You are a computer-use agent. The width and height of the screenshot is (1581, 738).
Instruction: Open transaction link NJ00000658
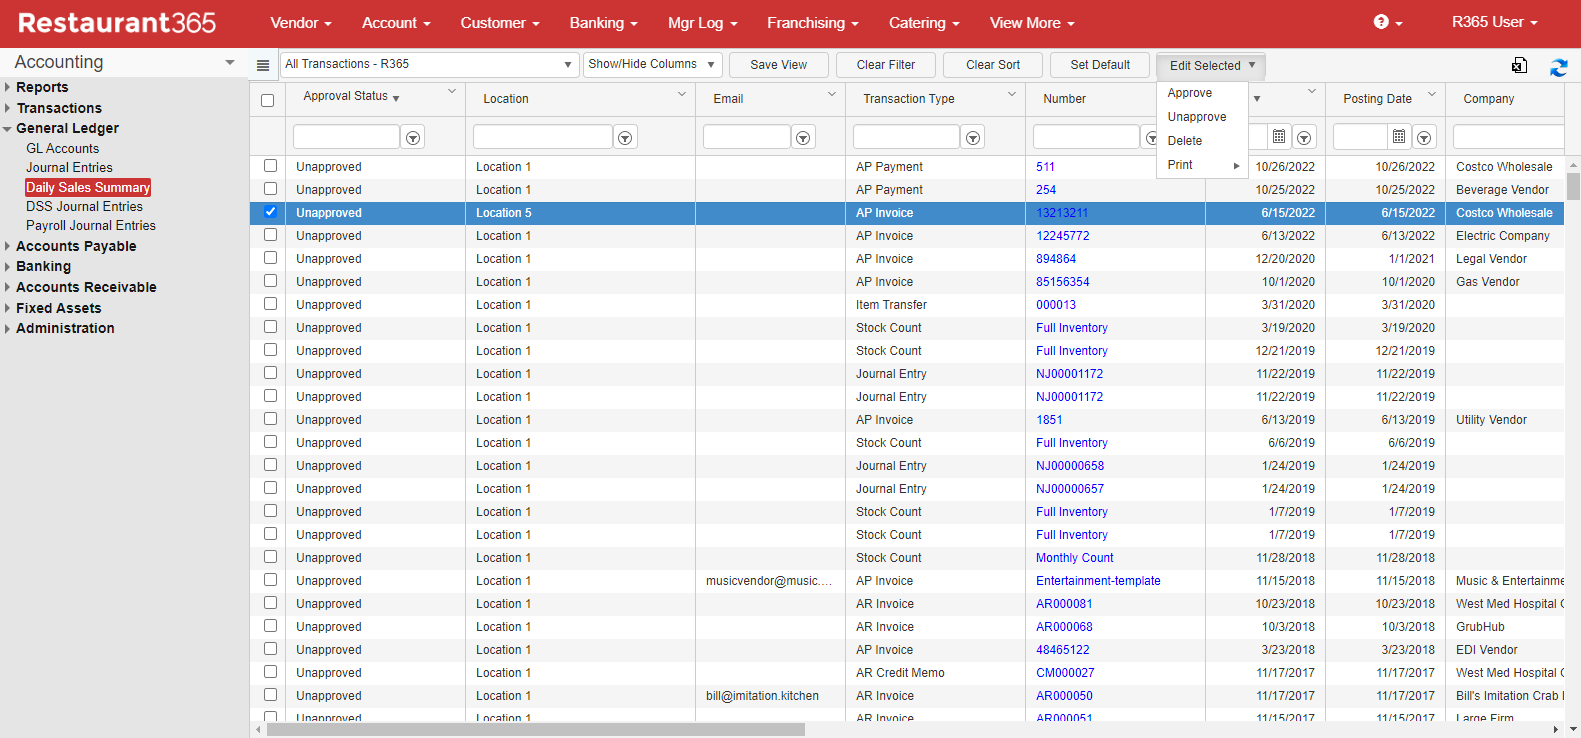pos(1070,466)
